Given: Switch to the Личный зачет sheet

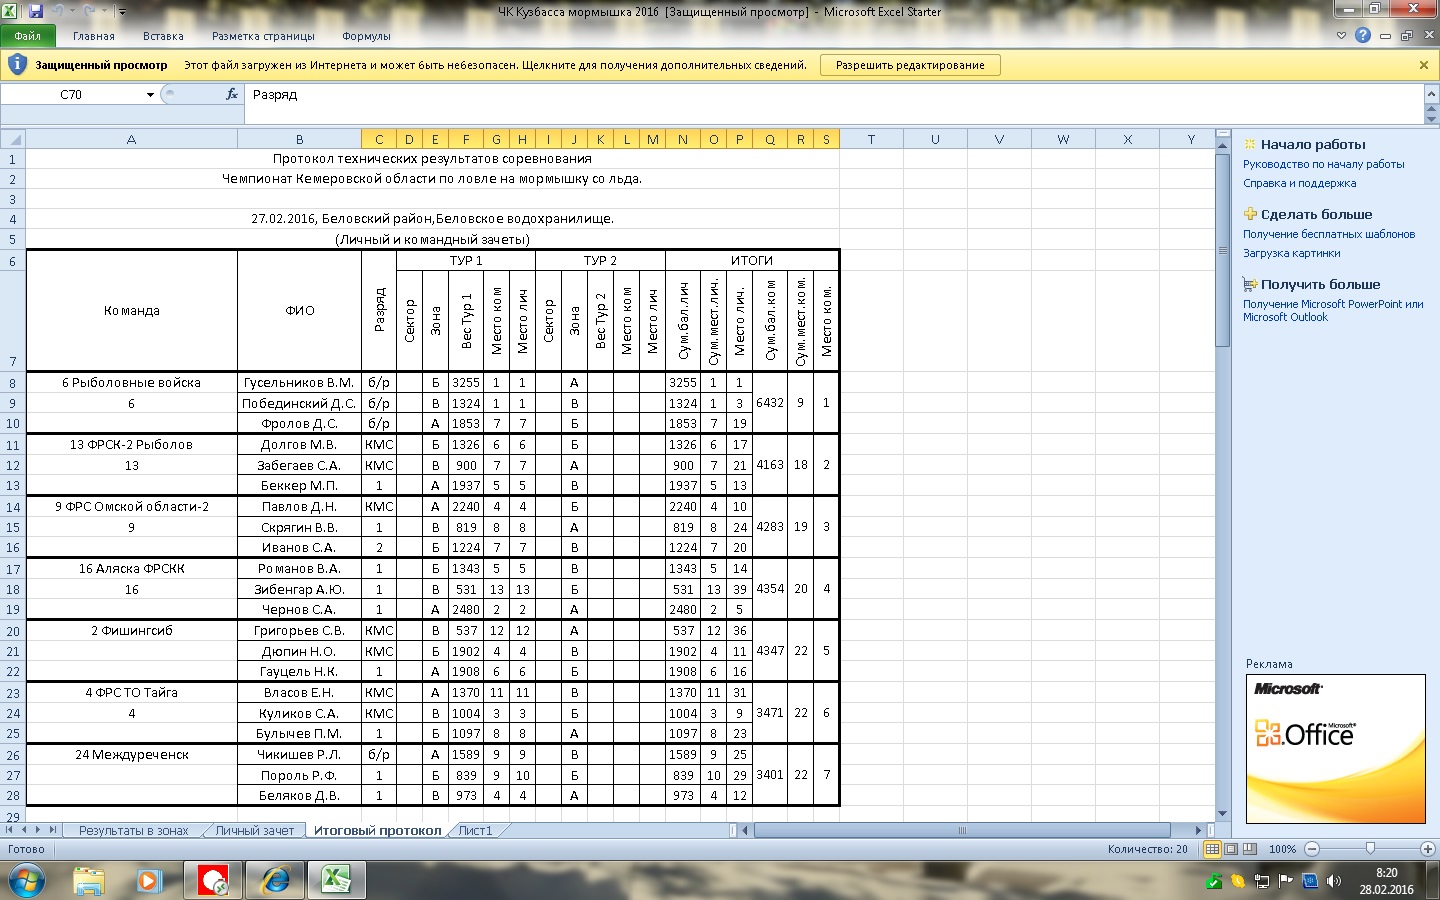Looking at the screenshot, I should point(255,830).
